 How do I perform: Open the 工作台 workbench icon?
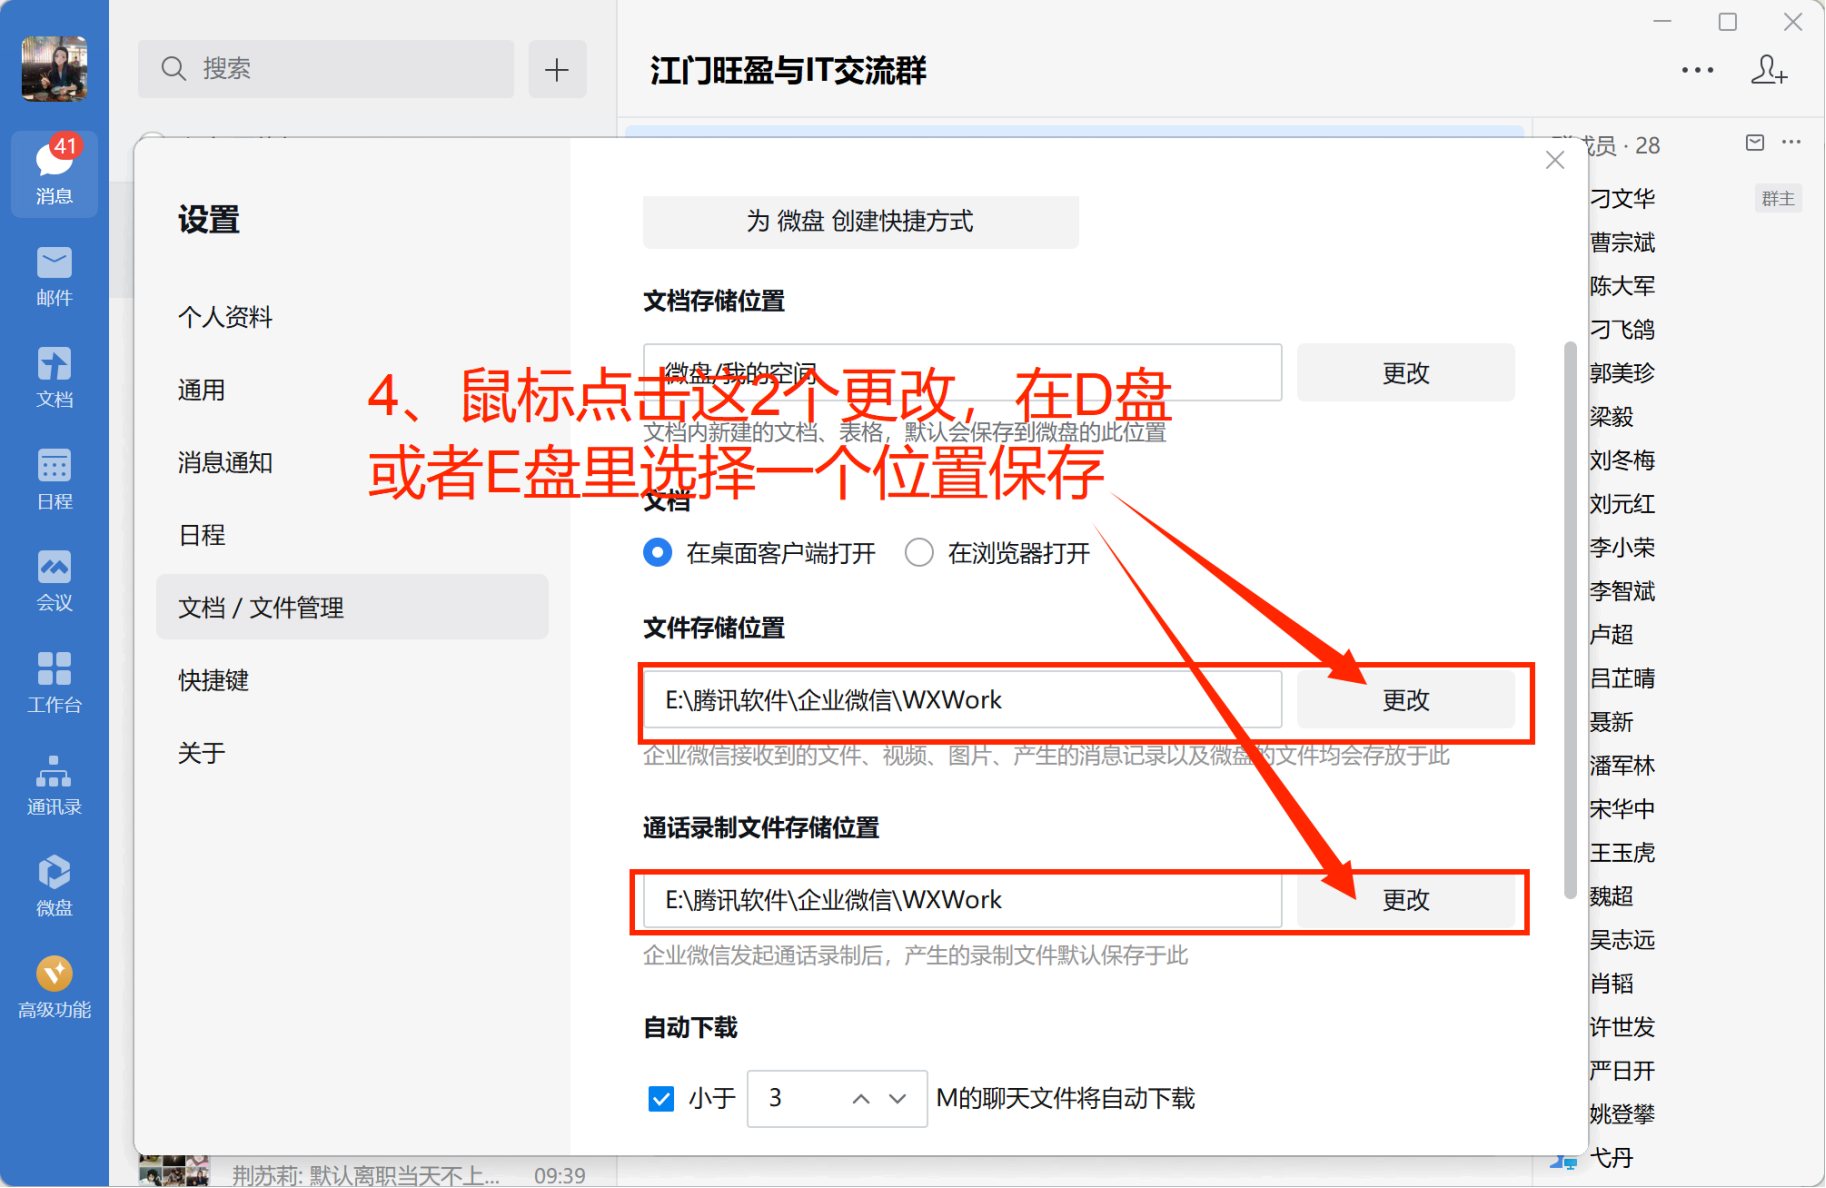54,683
